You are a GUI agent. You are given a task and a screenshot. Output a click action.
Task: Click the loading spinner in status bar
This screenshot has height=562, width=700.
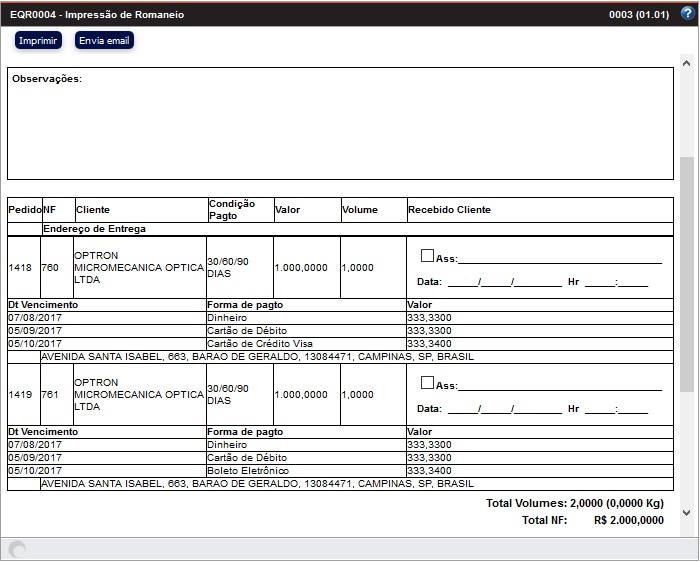(x=17, y=549)
